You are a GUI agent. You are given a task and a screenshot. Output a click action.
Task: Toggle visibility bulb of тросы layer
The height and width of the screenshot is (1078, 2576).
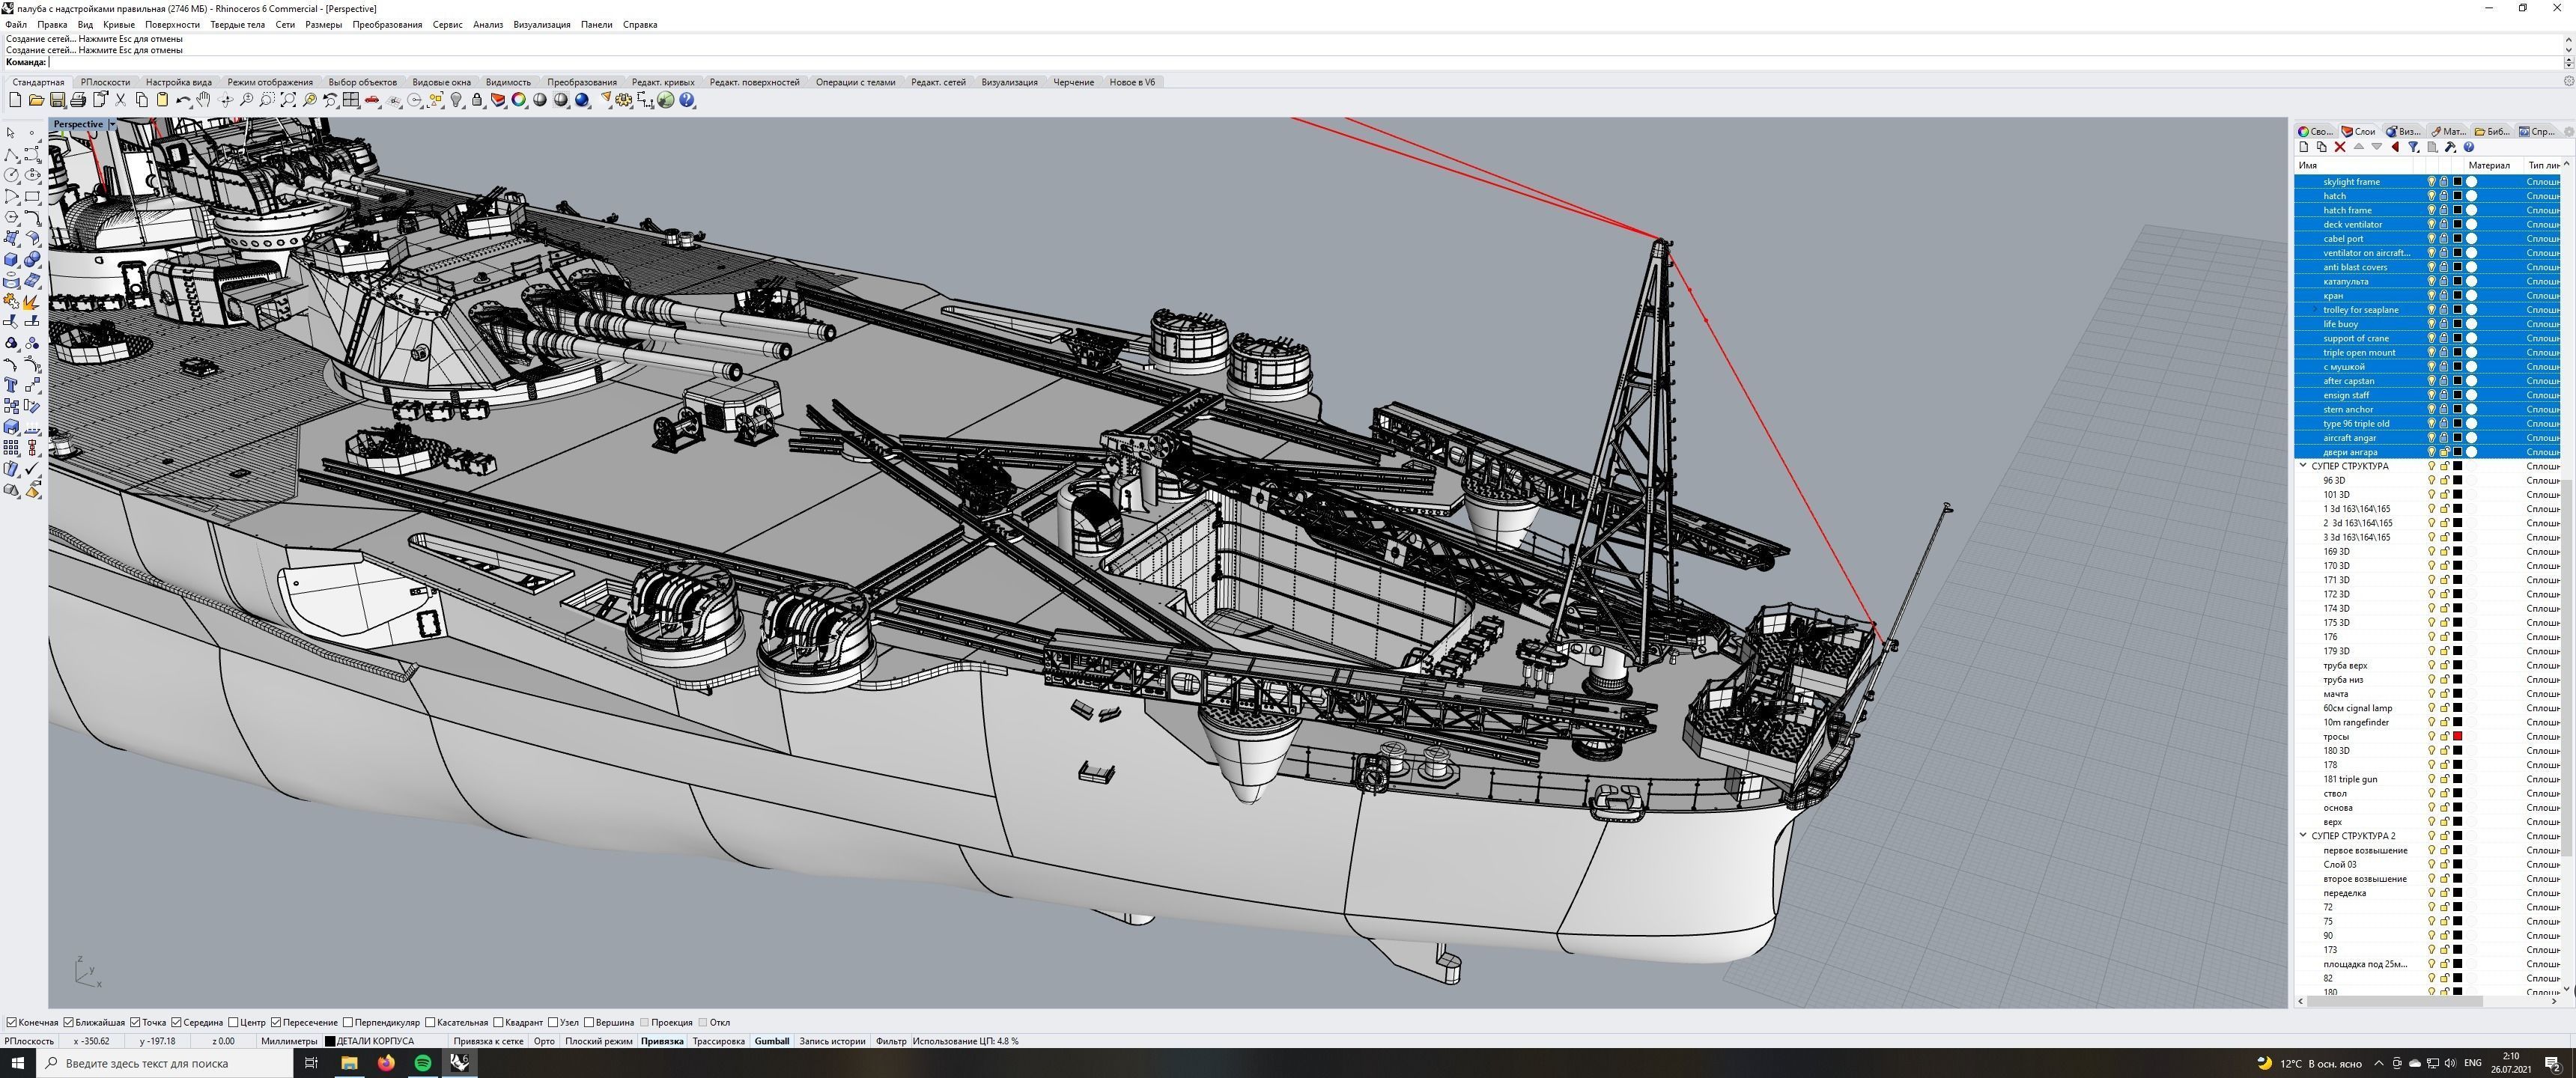coord(2431,736)
